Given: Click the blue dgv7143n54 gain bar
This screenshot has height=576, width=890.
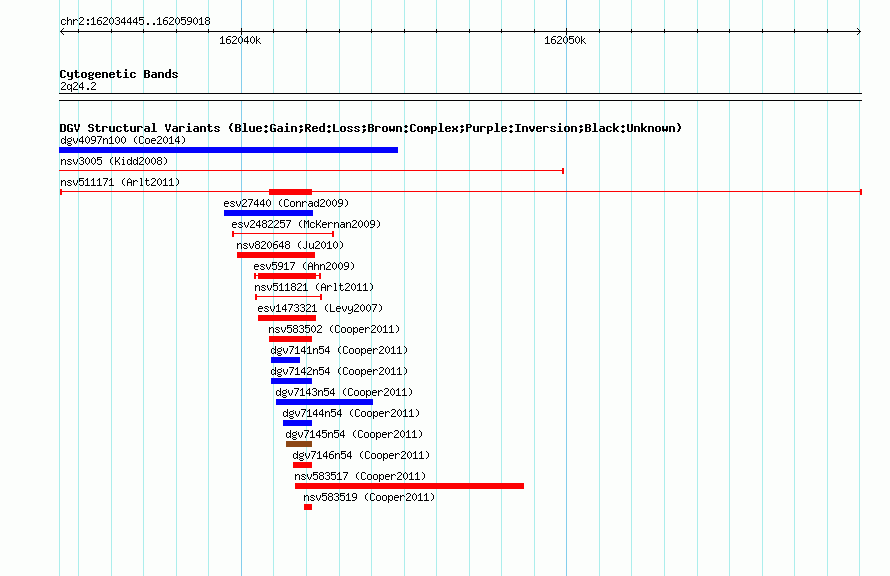Looking at the screenshot, I should click(x=325, y=402).
